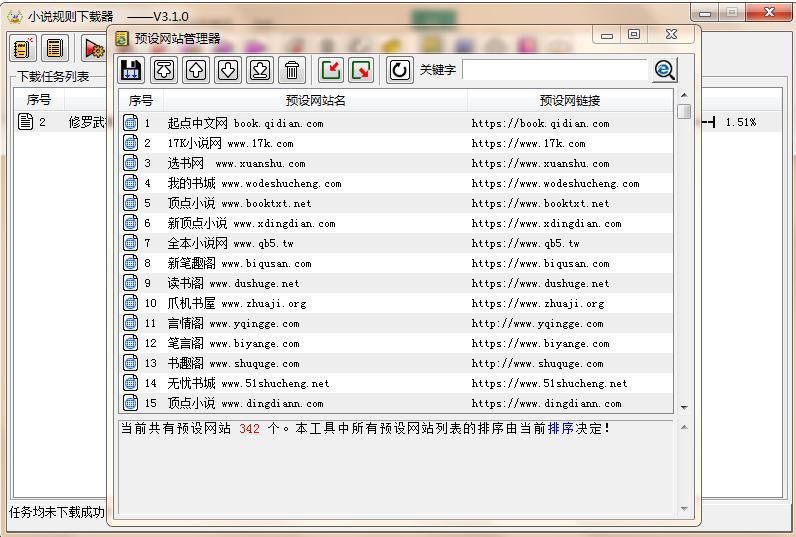Click the 预设网链接 column header
Viewport: 796px width, 537px height.
pyautogui.click(x=569, y=100)
